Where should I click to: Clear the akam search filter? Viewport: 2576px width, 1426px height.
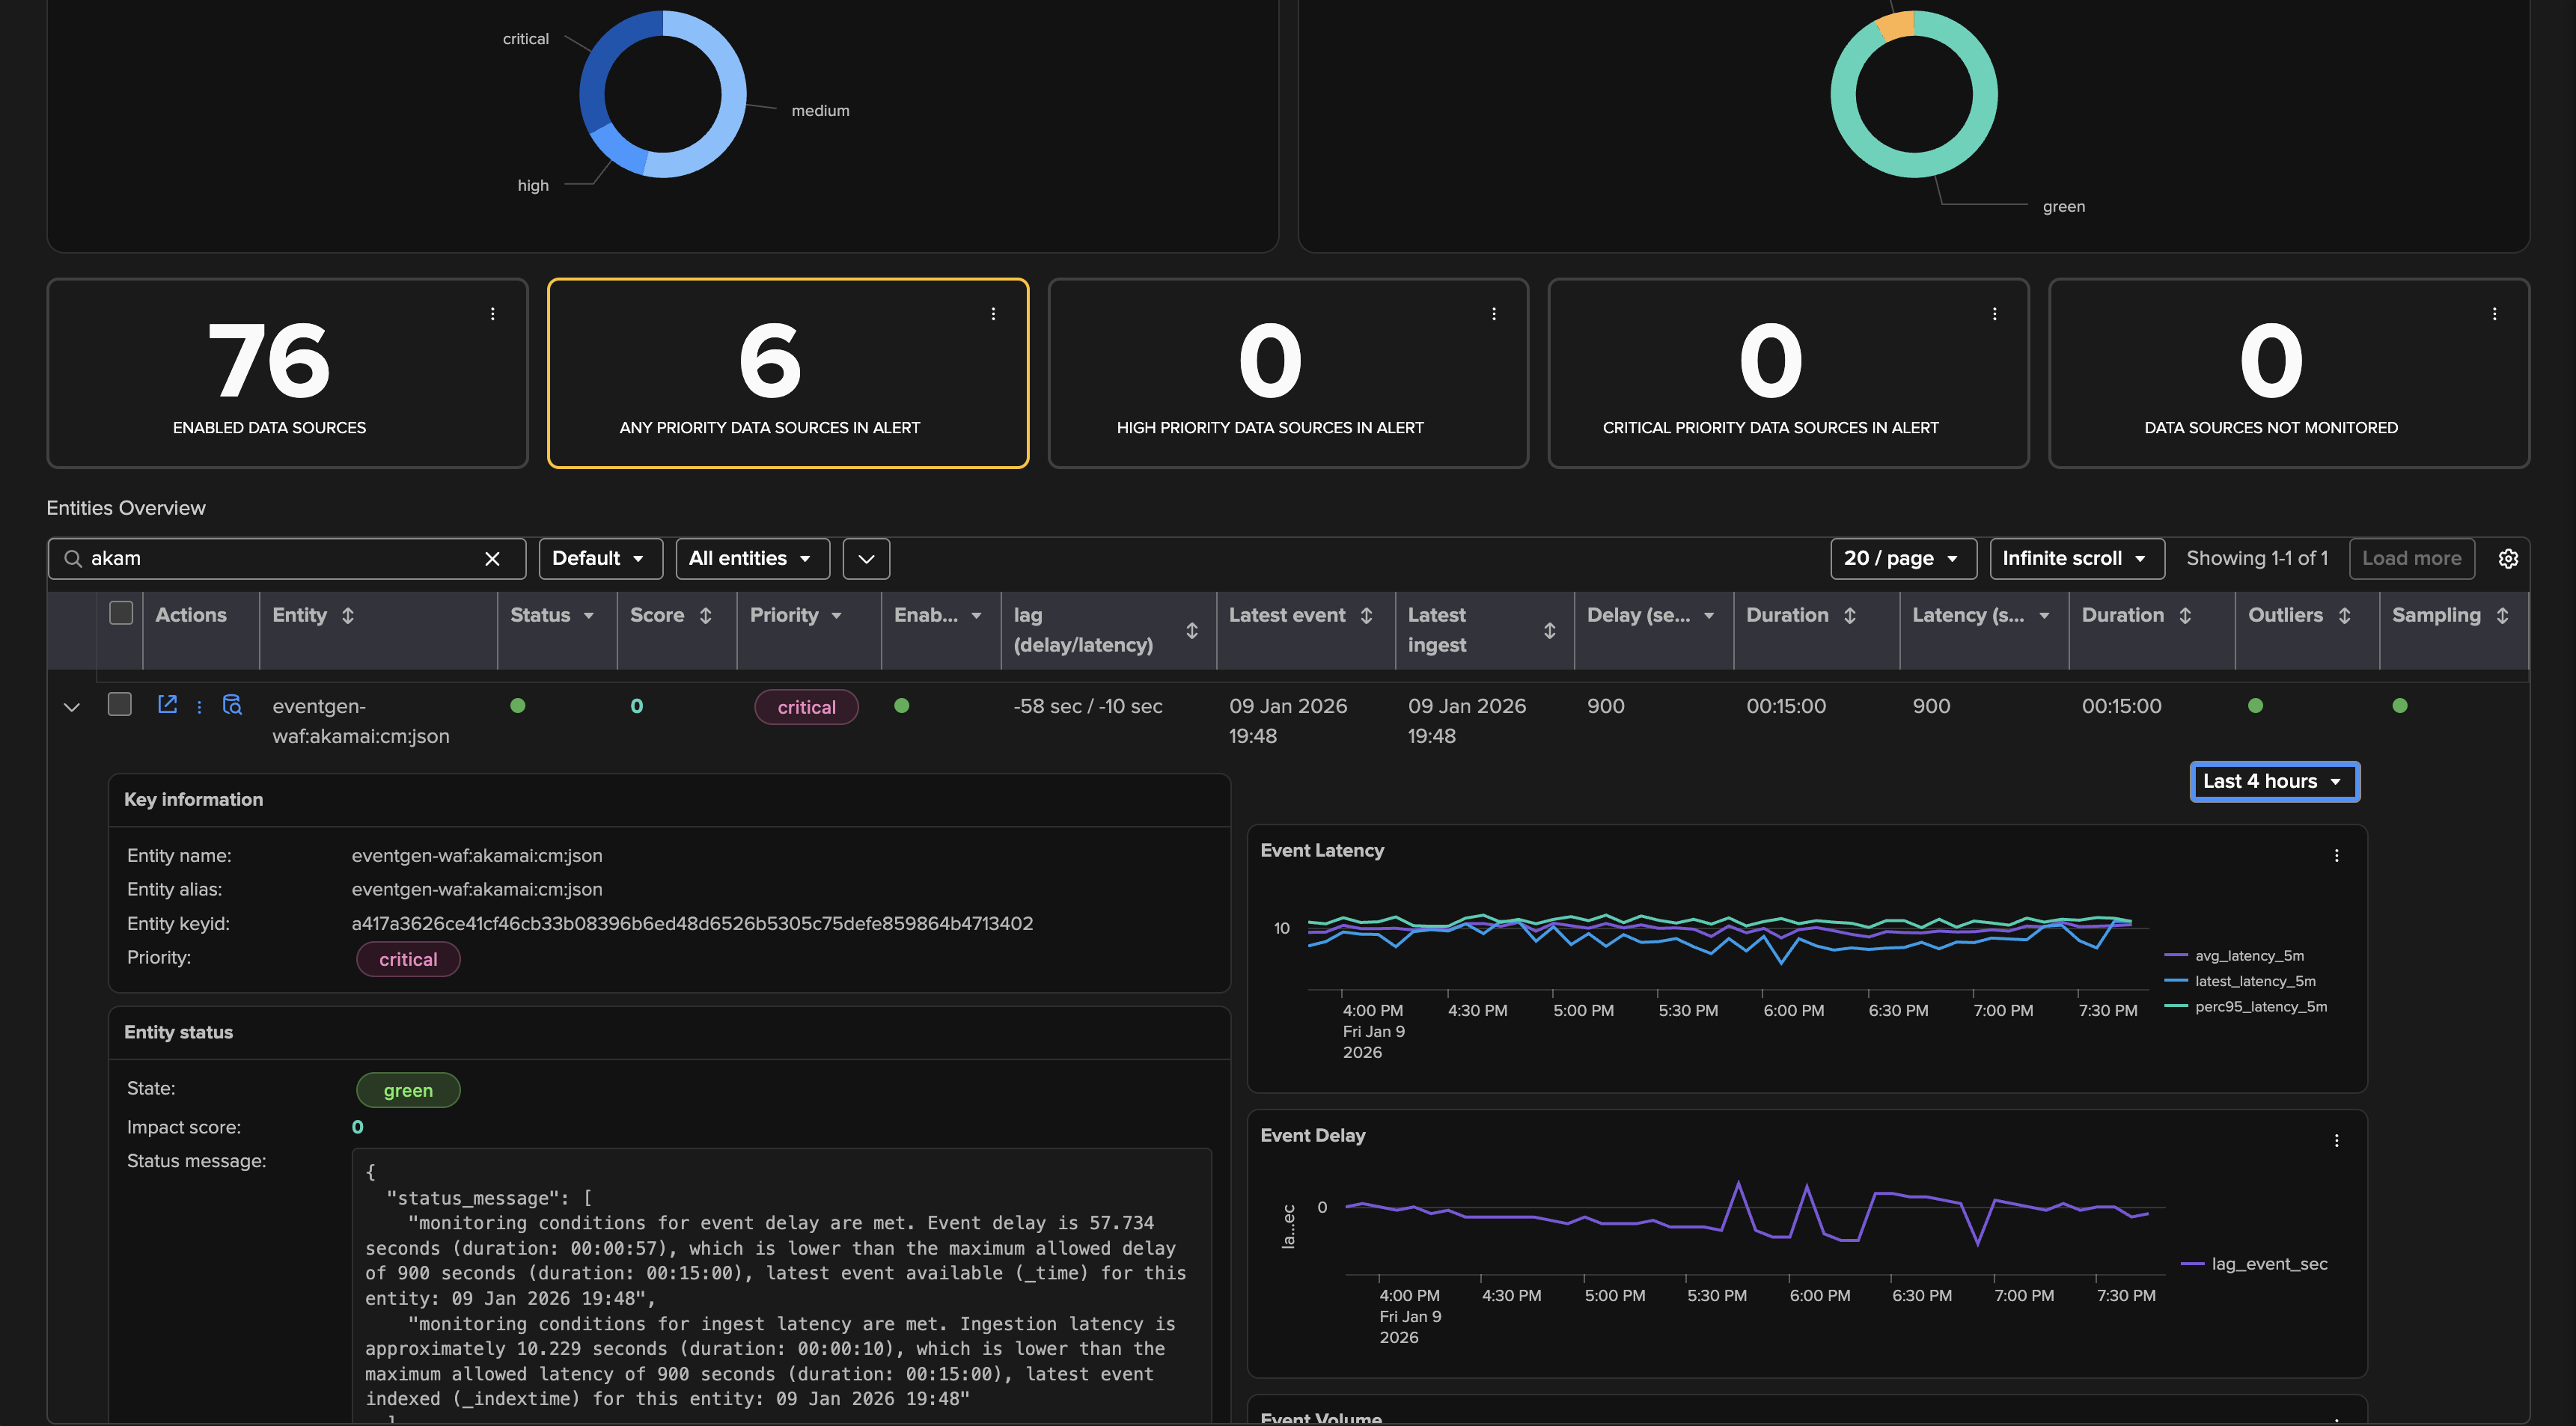pyautogui.click(x=492, y=559)
